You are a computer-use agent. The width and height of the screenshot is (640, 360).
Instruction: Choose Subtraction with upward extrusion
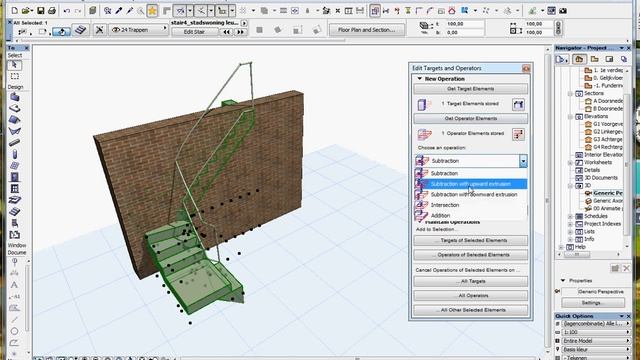[471, 184]
